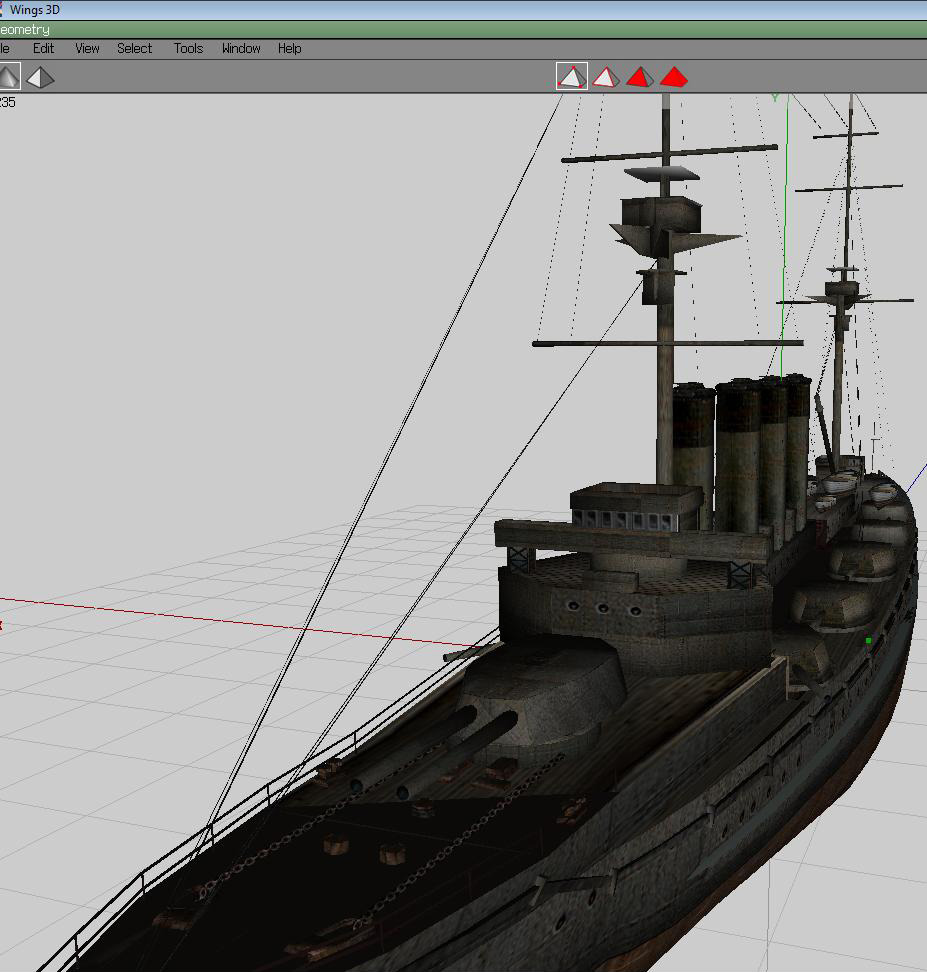The width and height of the screenshot is (927, 972).
Task: Click the ship's smoke funnels
Action: [742, 453]
